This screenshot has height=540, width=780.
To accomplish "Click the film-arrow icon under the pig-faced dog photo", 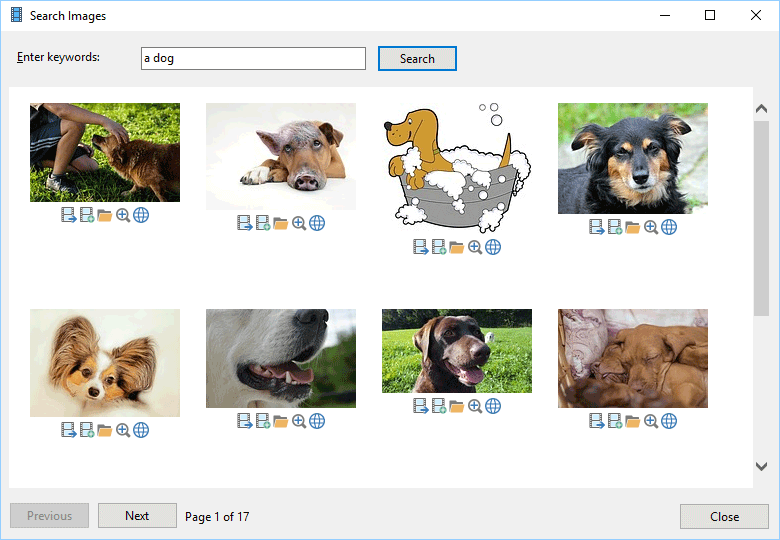I will (x=245, y=223).
